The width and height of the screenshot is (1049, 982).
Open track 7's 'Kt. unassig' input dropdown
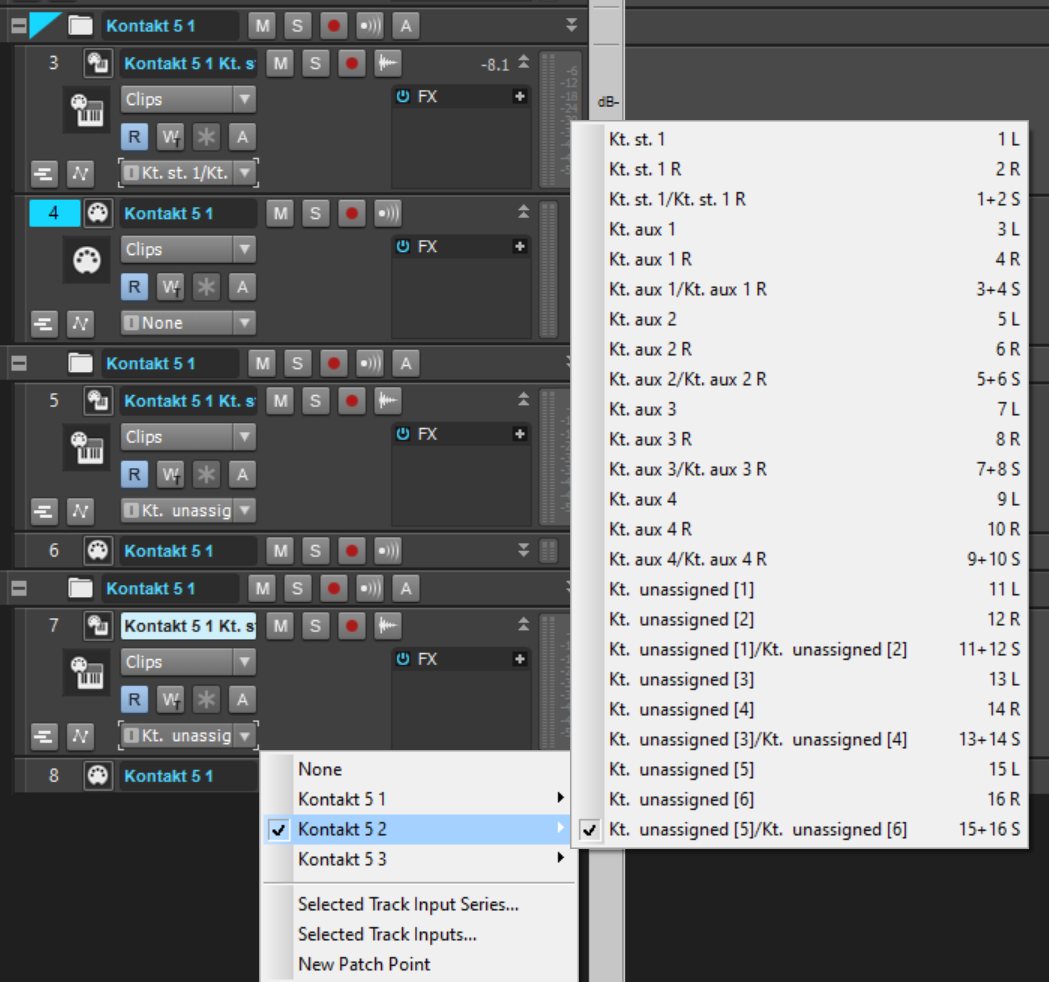tap(188, 736)
